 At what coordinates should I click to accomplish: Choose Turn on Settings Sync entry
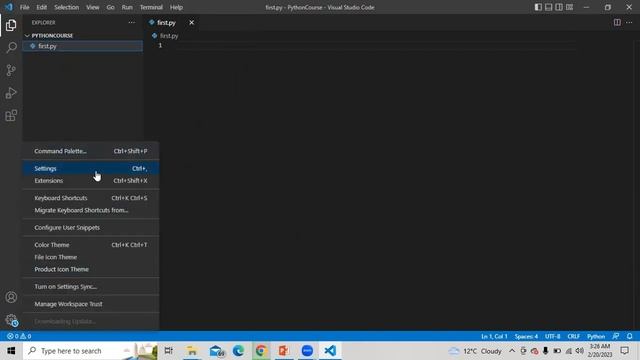pos(91,287)
